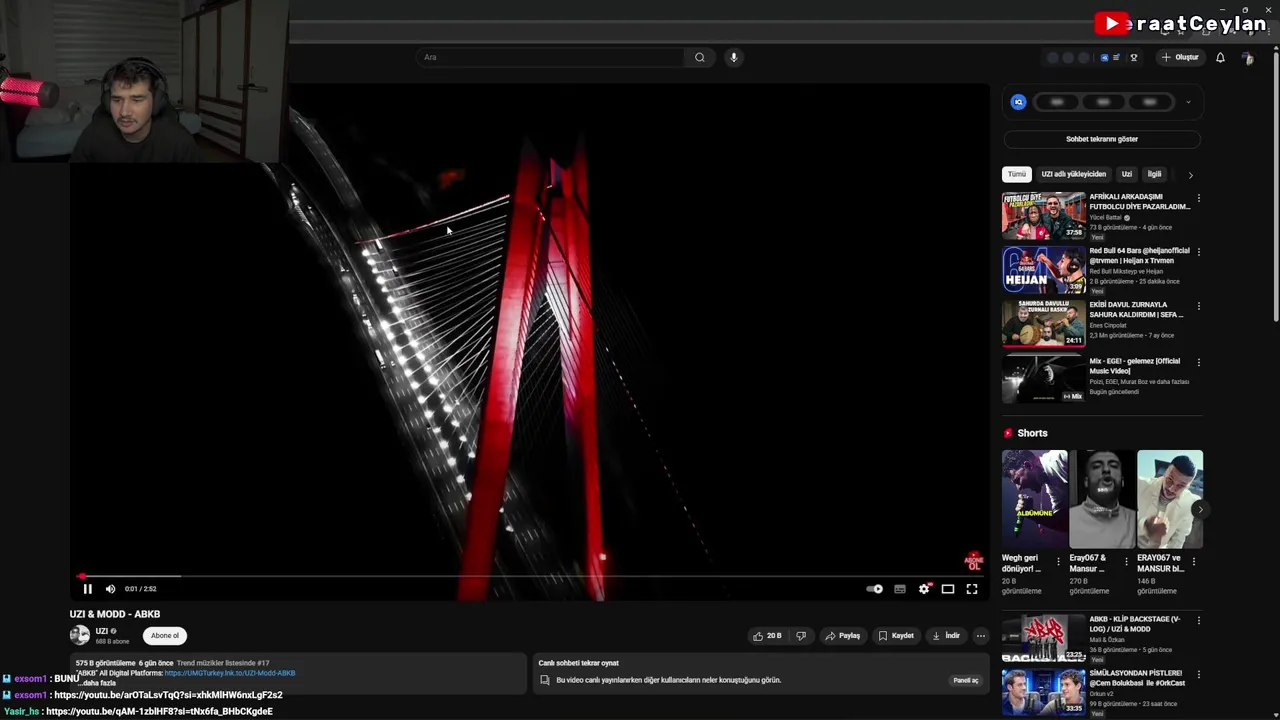The height and width of the screenshot is (720, 1280).
Task: Seek along the red video progress bar
Action: point(530,576)
